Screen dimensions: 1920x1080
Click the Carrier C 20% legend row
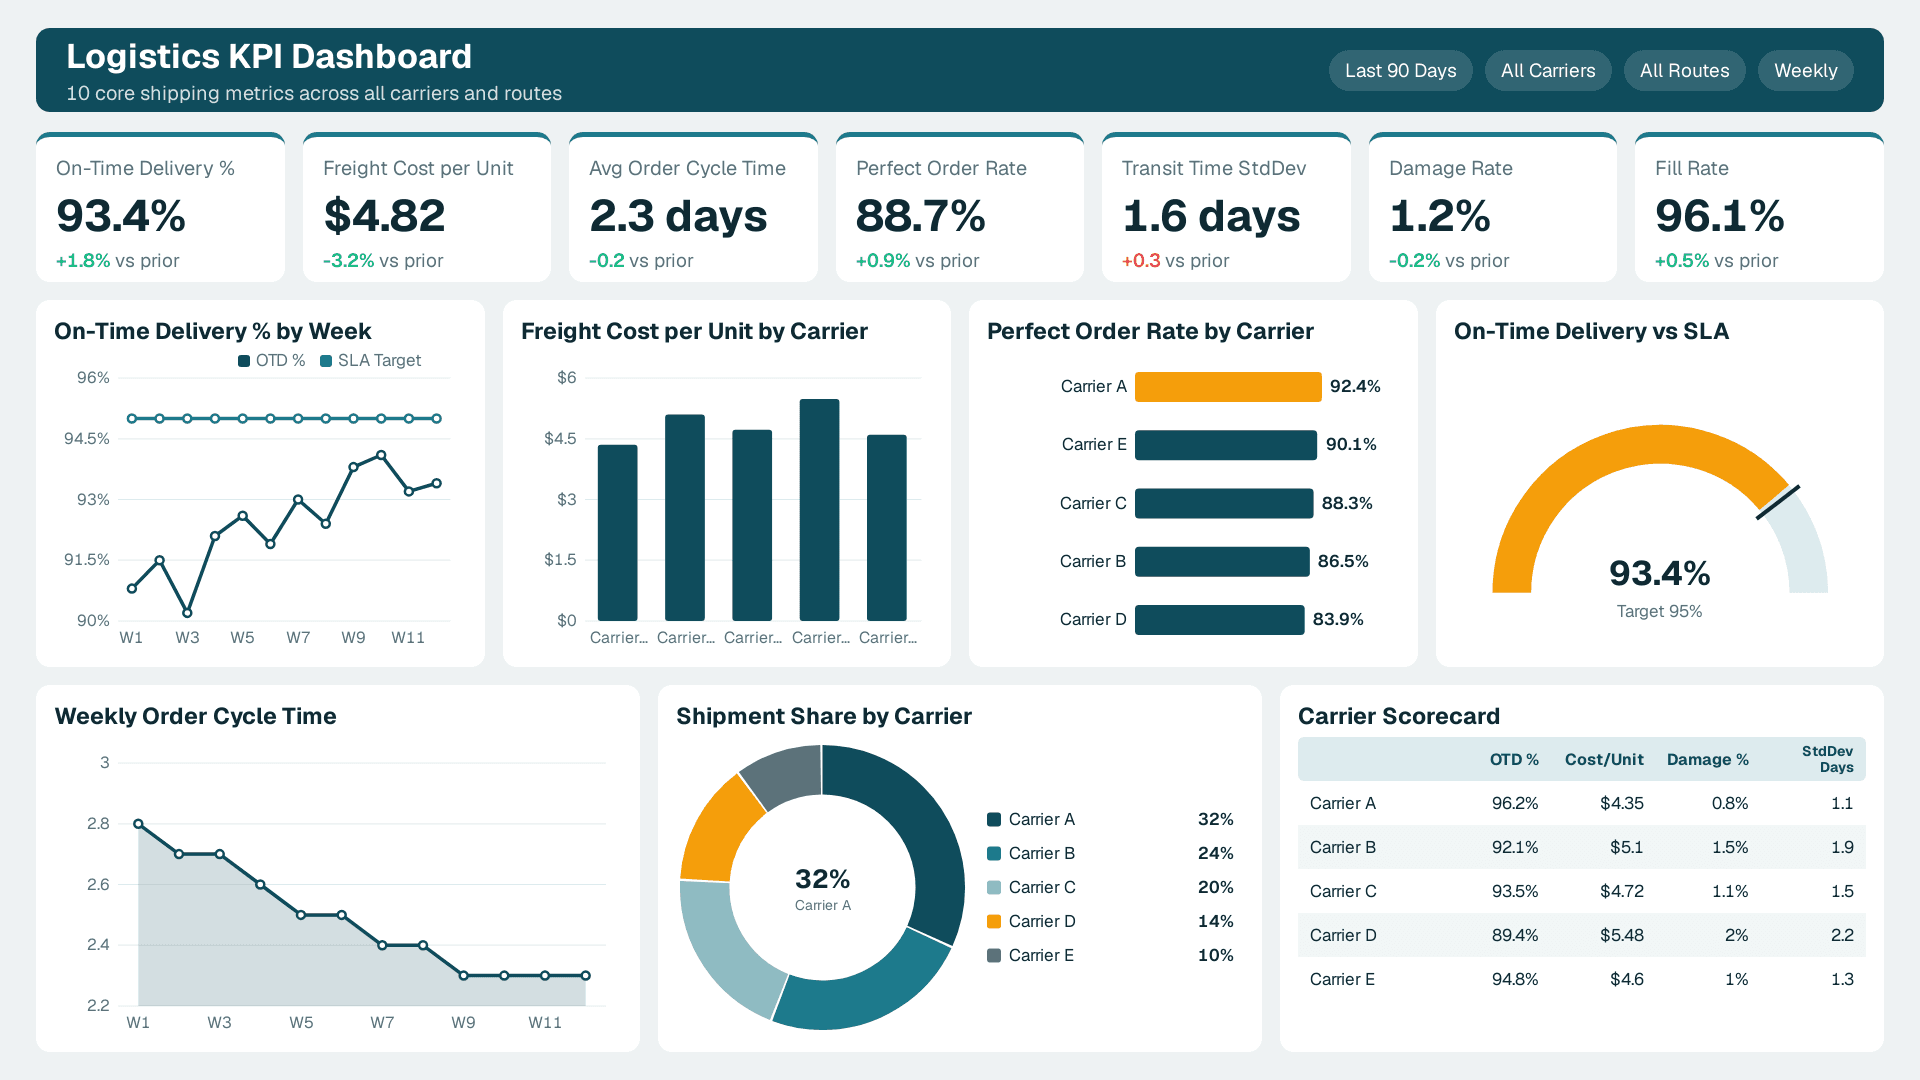click(1110, 888)
